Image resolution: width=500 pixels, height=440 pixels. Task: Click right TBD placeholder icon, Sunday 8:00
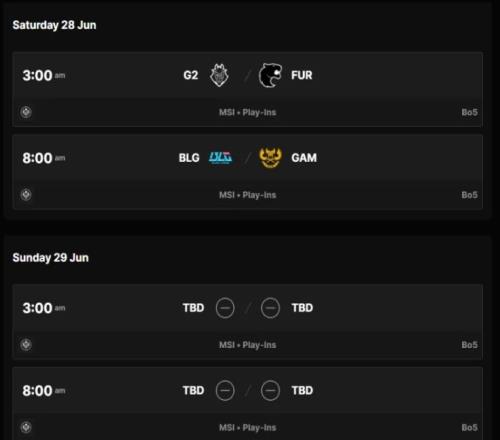coord(270,390)
